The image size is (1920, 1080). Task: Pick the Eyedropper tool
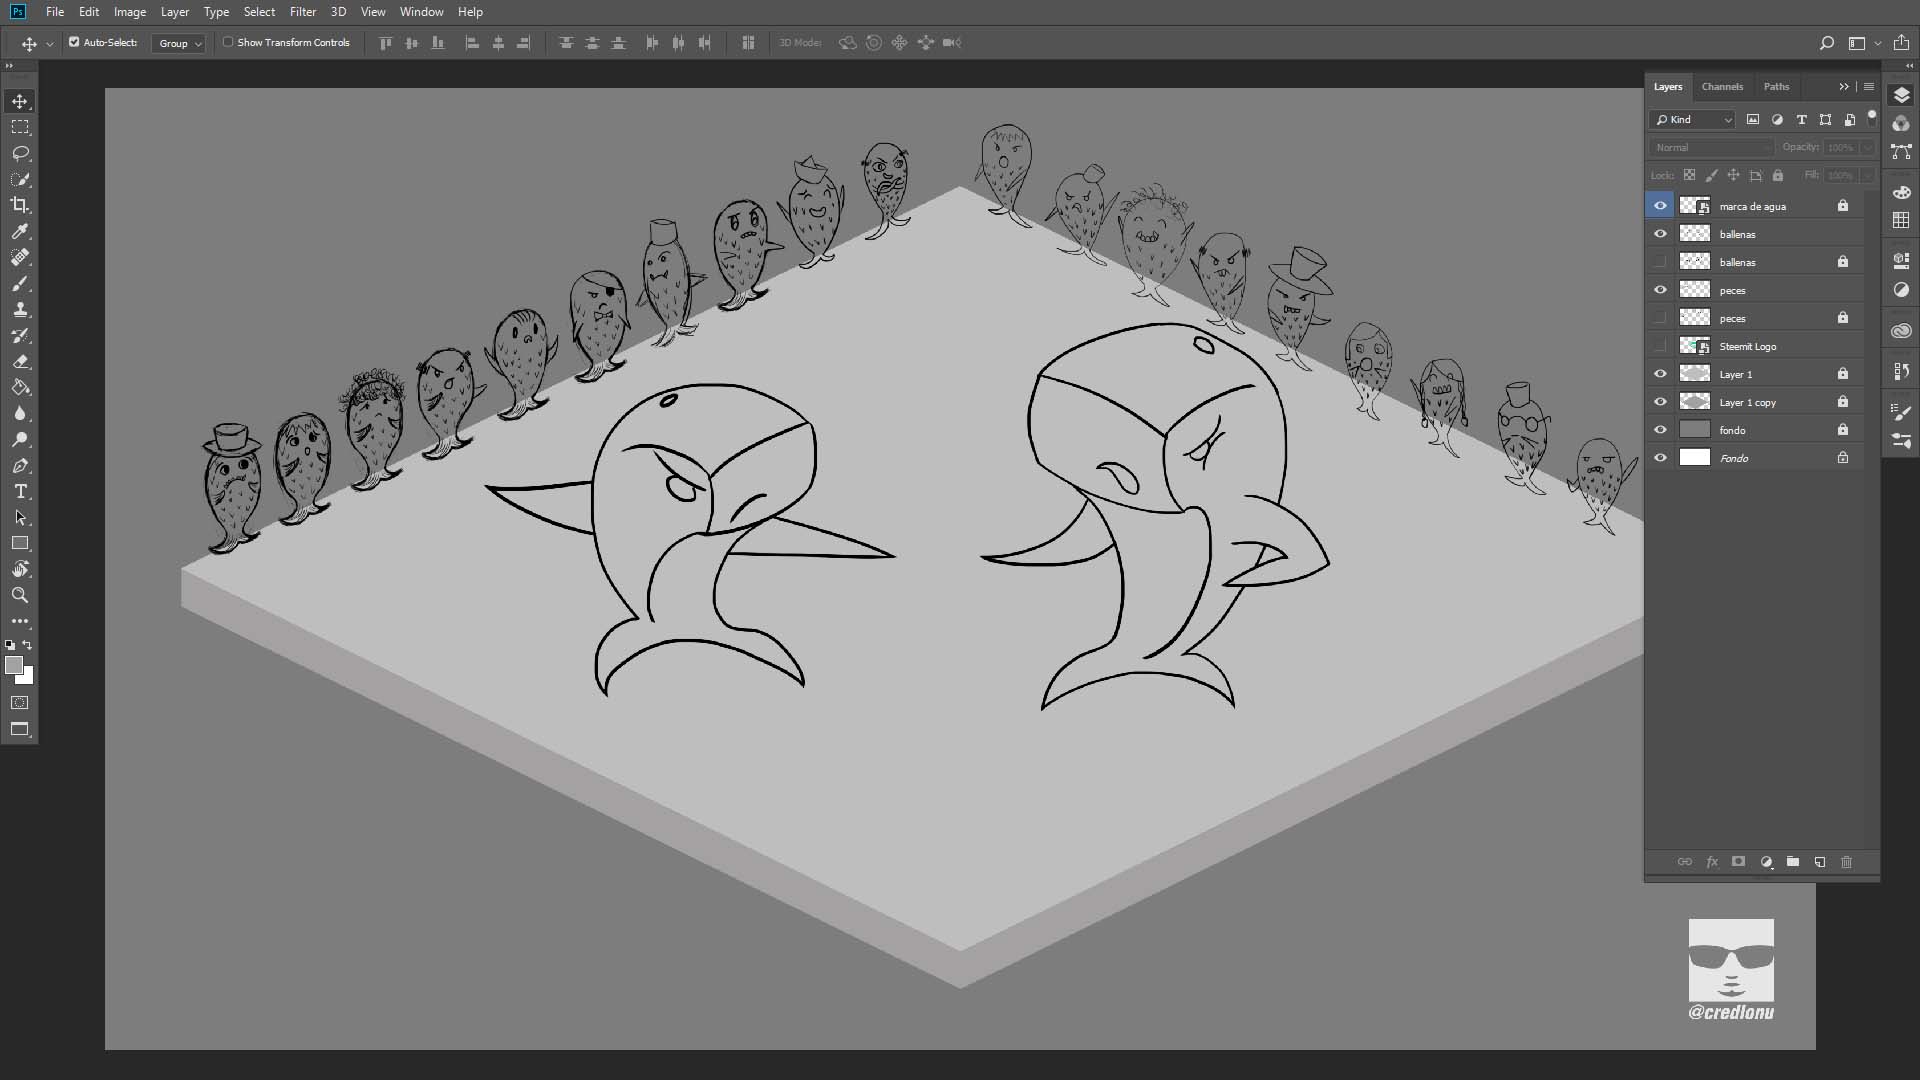pos(20,231)
